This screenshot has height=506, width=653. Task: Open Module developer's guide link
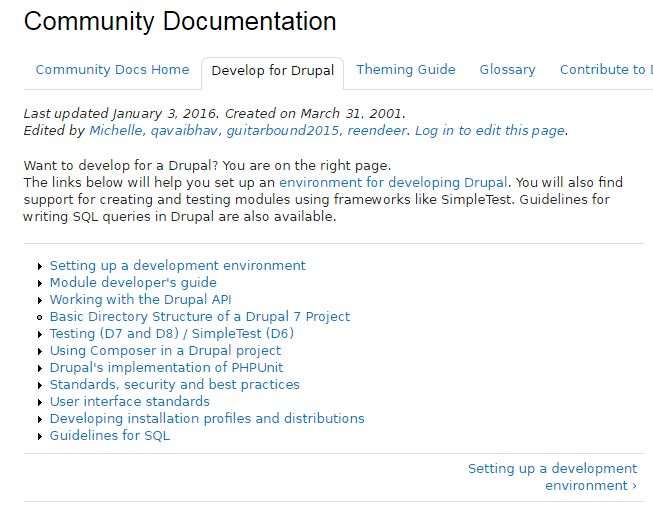[x=133, y=283]
